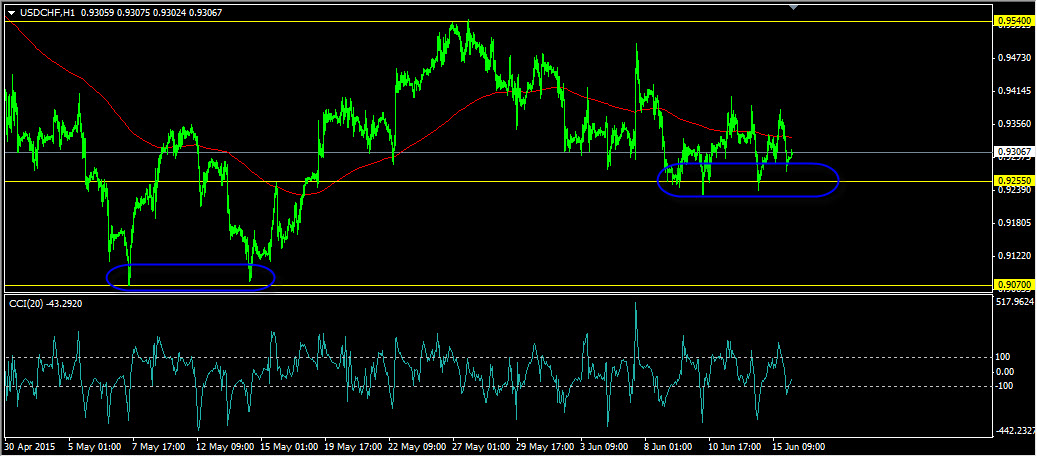Click the 0.94730 price scale value
The height and width of the screenshot is (457, 1037).
[1013, 59]
